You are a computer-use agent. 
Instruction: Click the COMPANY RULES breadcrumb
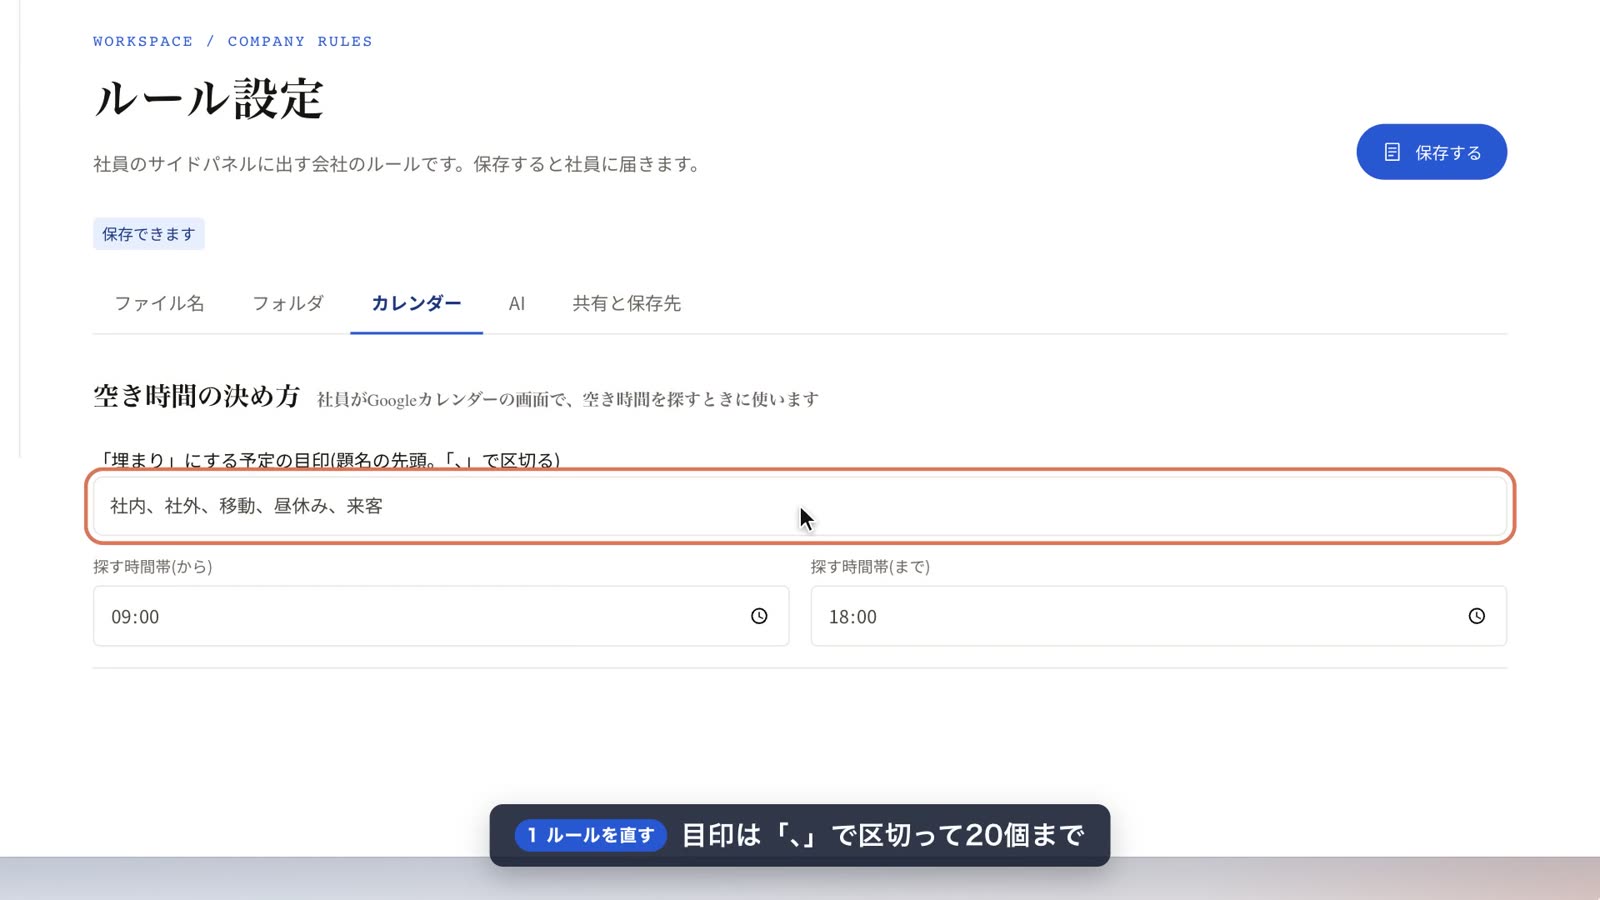[x=300, y=41]
